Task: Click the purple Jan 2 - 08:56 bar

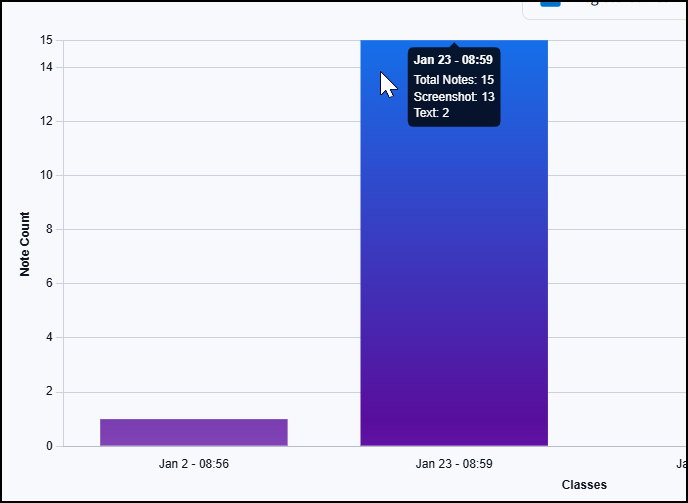Action: 194,432
